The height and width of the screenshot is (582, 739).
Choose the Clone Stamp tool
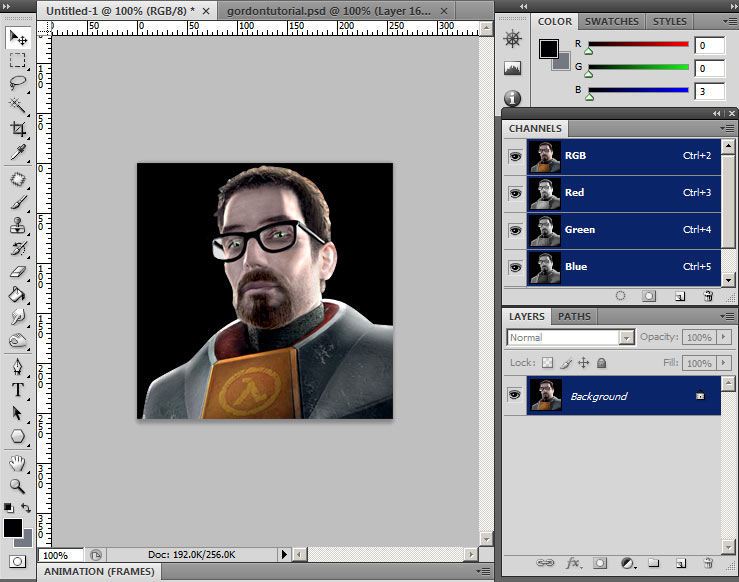click(18, 225)
